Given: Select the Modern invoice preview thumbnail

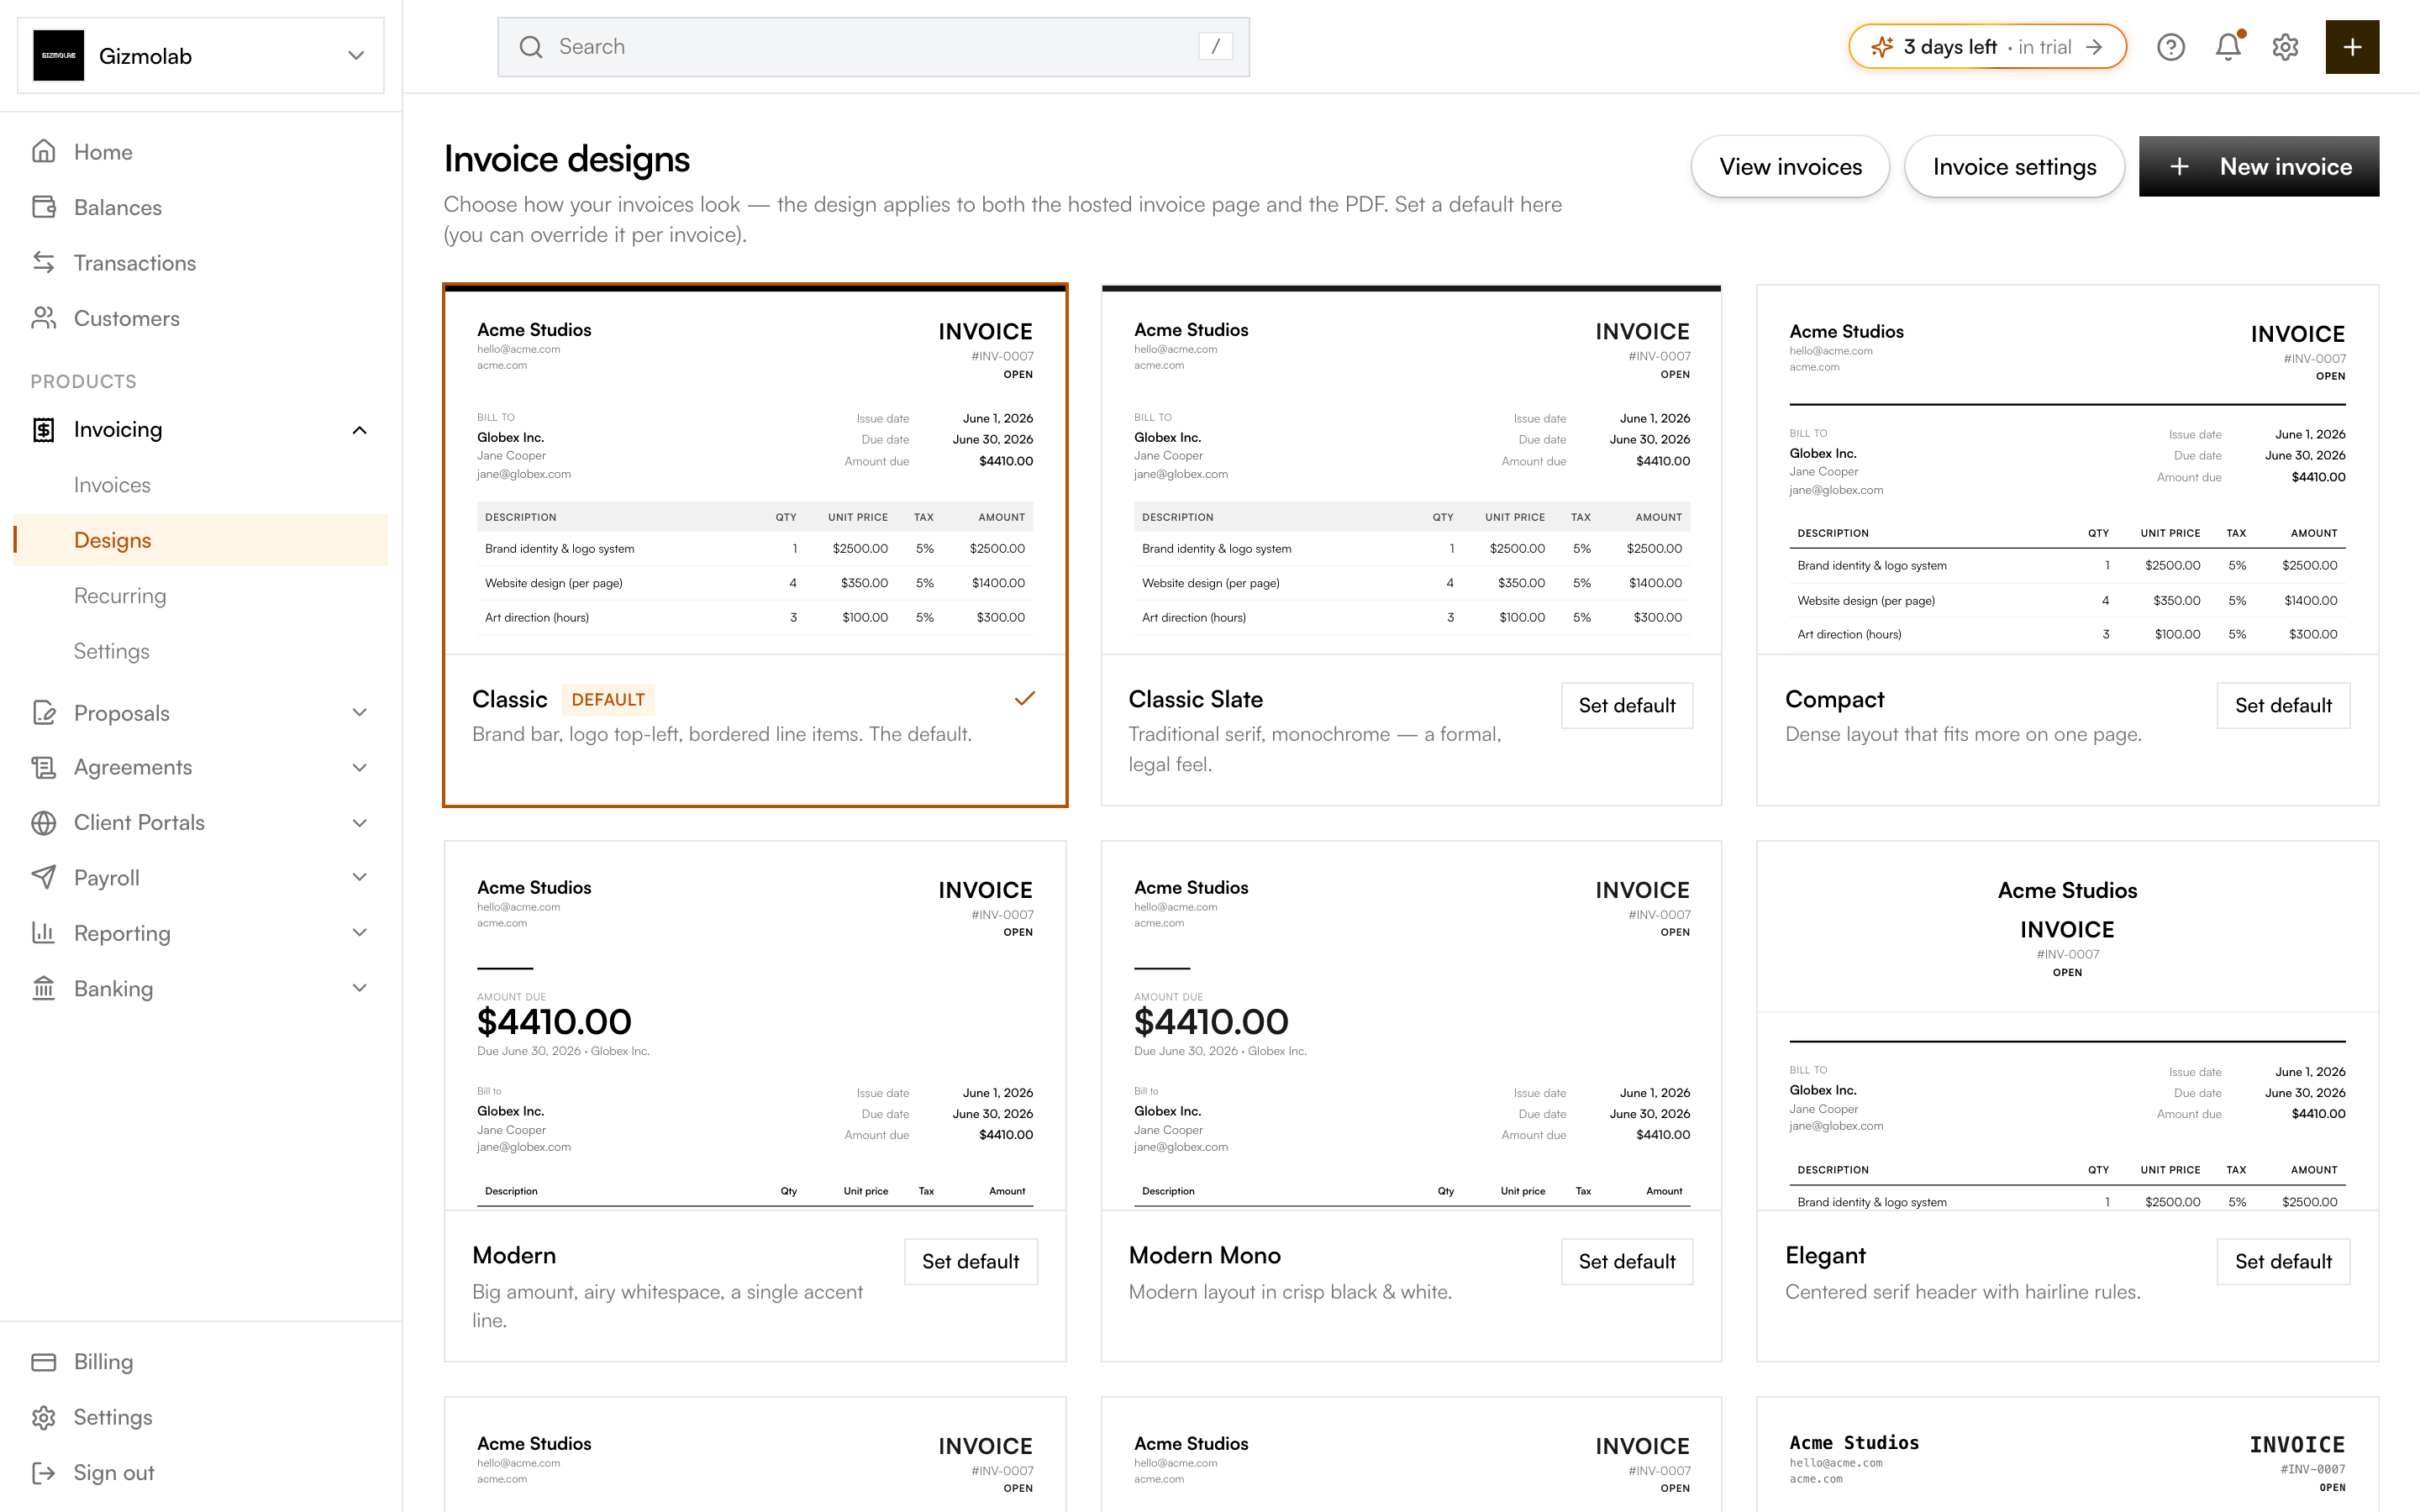Looking at the screenshot, I should pos(755,1026).
